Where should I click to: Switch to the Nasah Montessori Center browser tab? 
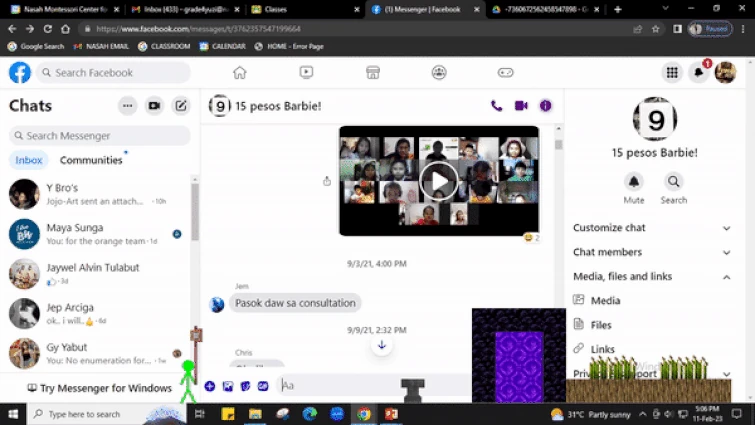pyautogui.click(x=65, y=9)
